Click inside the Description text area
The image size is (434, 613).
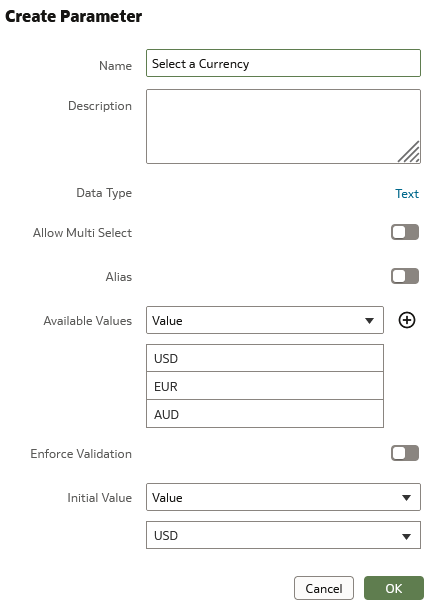click(283, 126)
